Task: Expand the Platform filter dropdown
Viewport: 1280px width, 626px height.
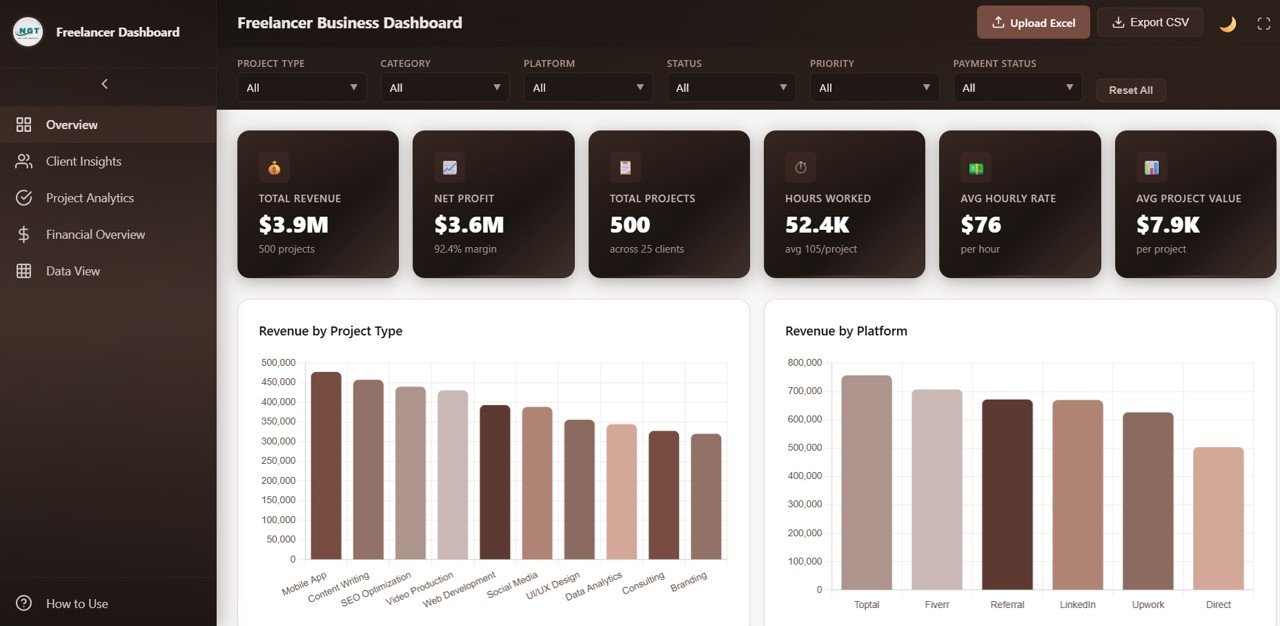Action: click(x=588, y=87)
